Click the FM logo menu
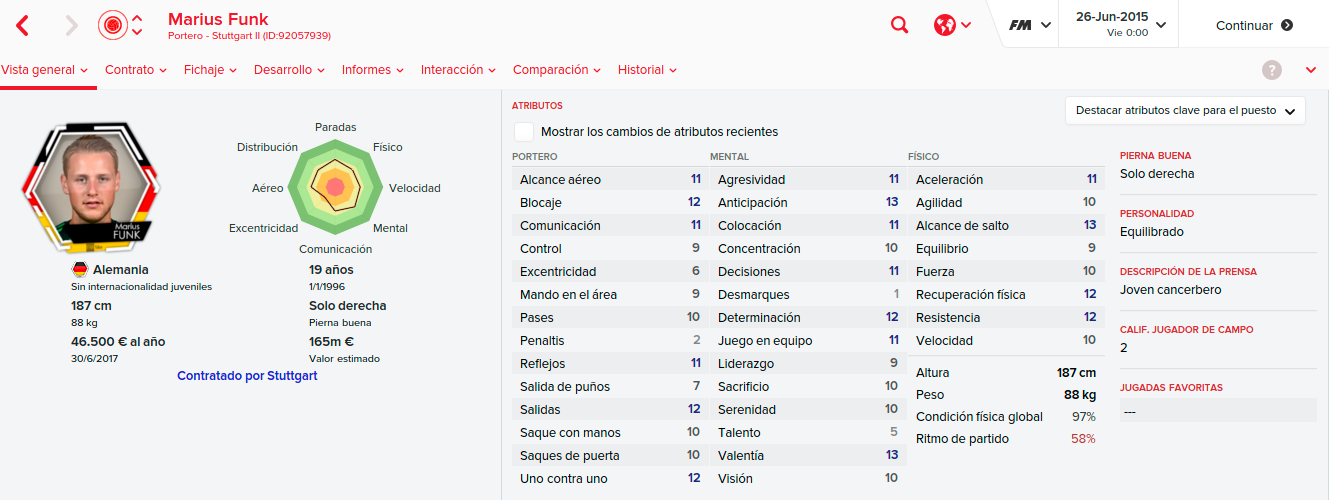 point(1029,26)
